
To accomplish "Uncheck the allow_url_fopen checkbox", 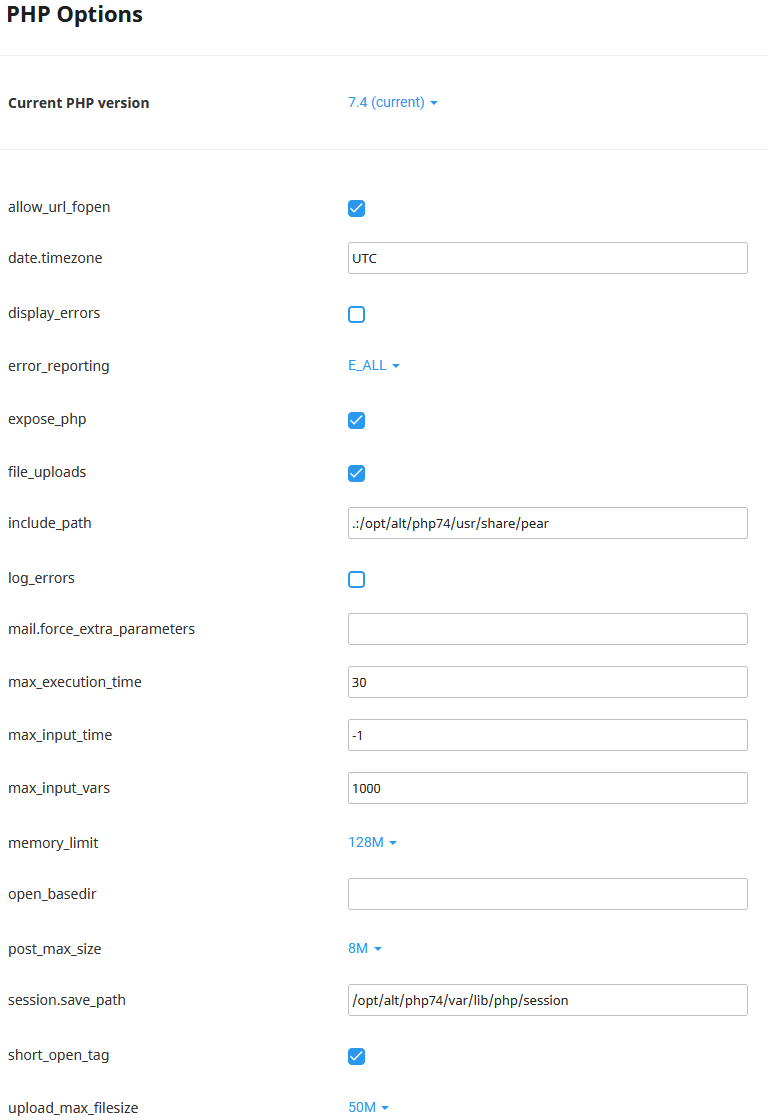I will tap(356, 208).
